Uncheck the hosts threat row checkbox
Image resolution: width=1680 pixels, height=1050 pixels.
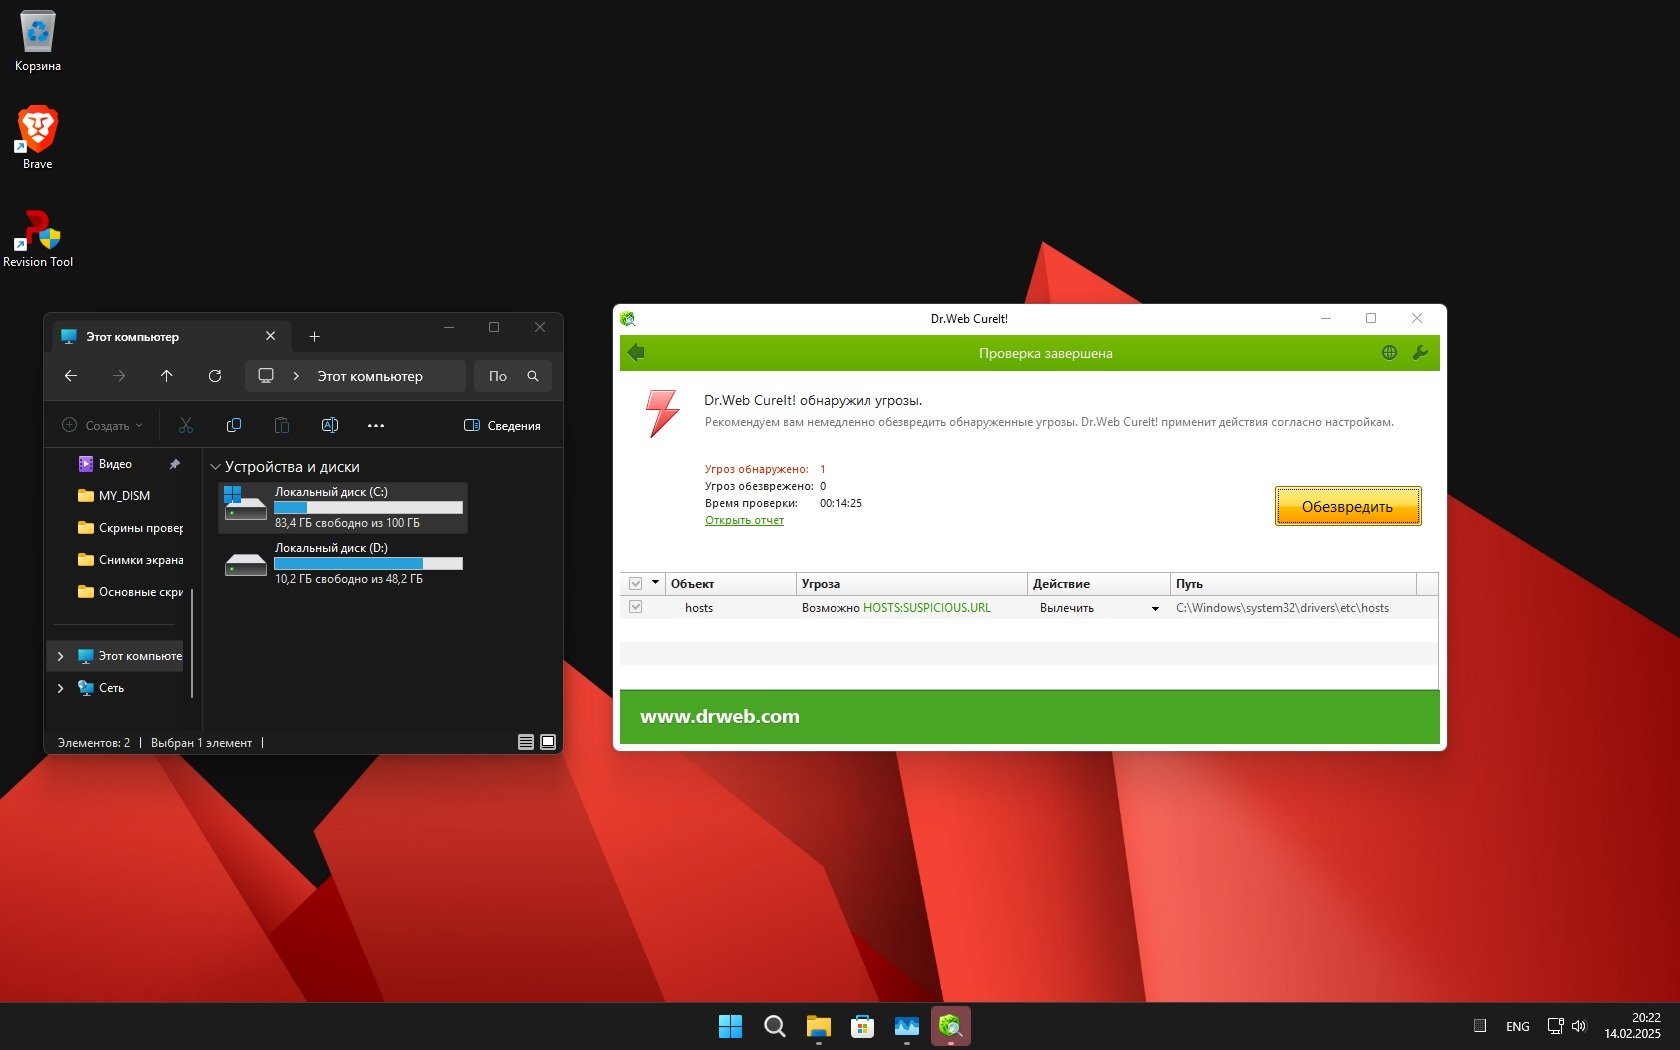point(635,608)
